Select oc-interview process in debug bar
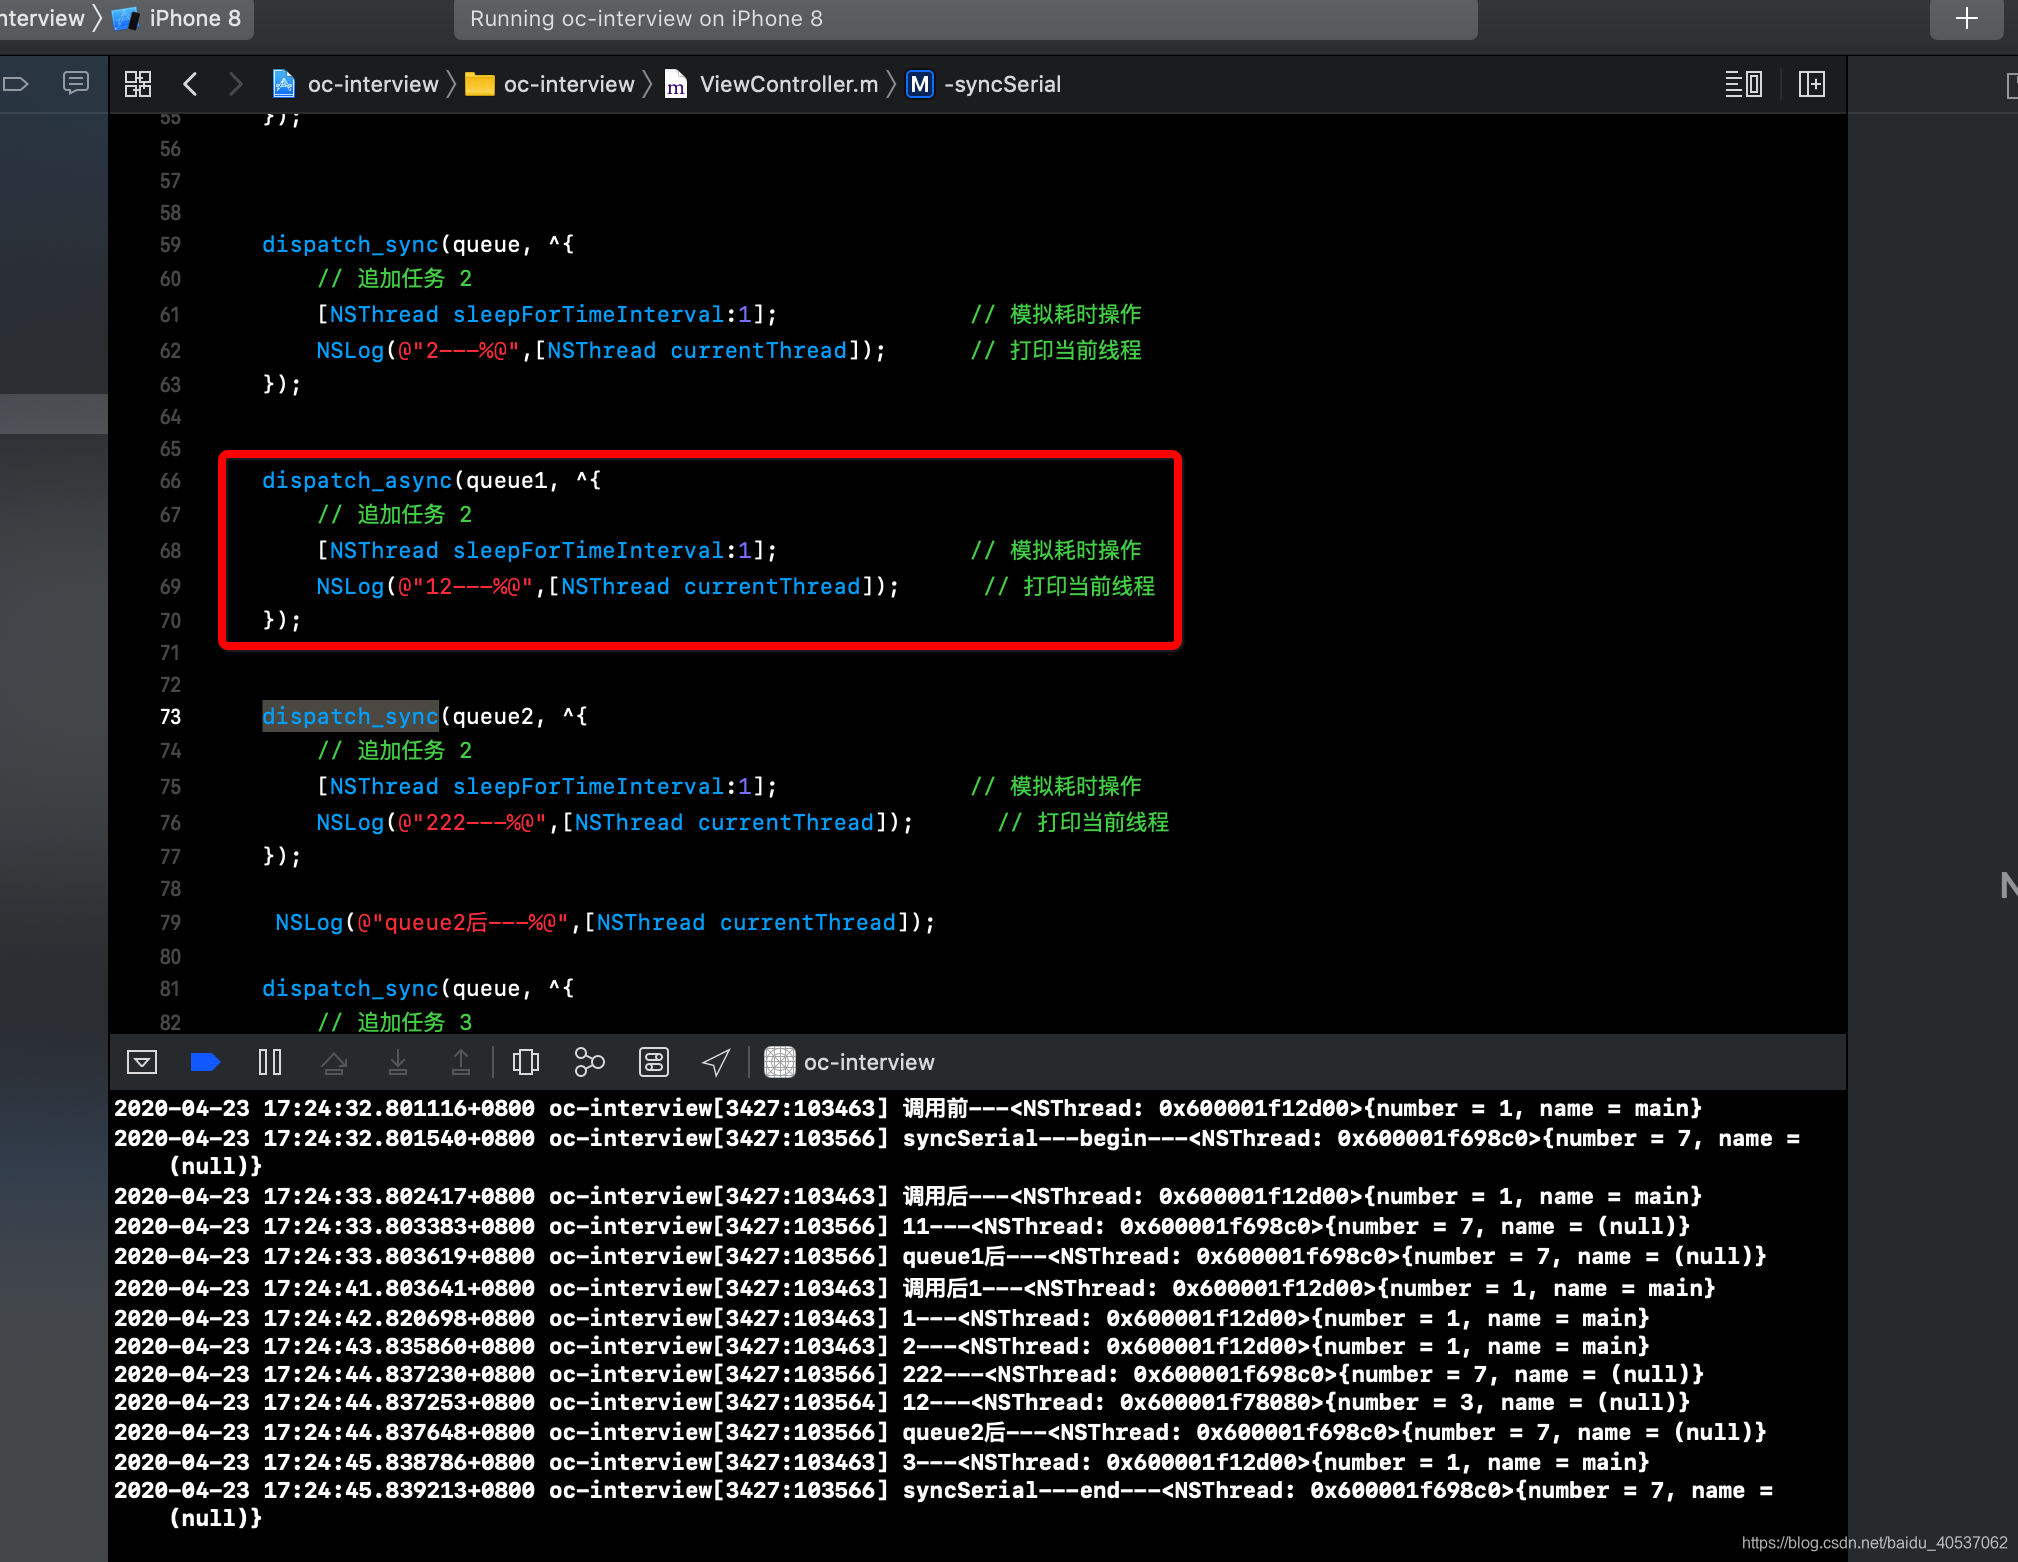 849,1062
